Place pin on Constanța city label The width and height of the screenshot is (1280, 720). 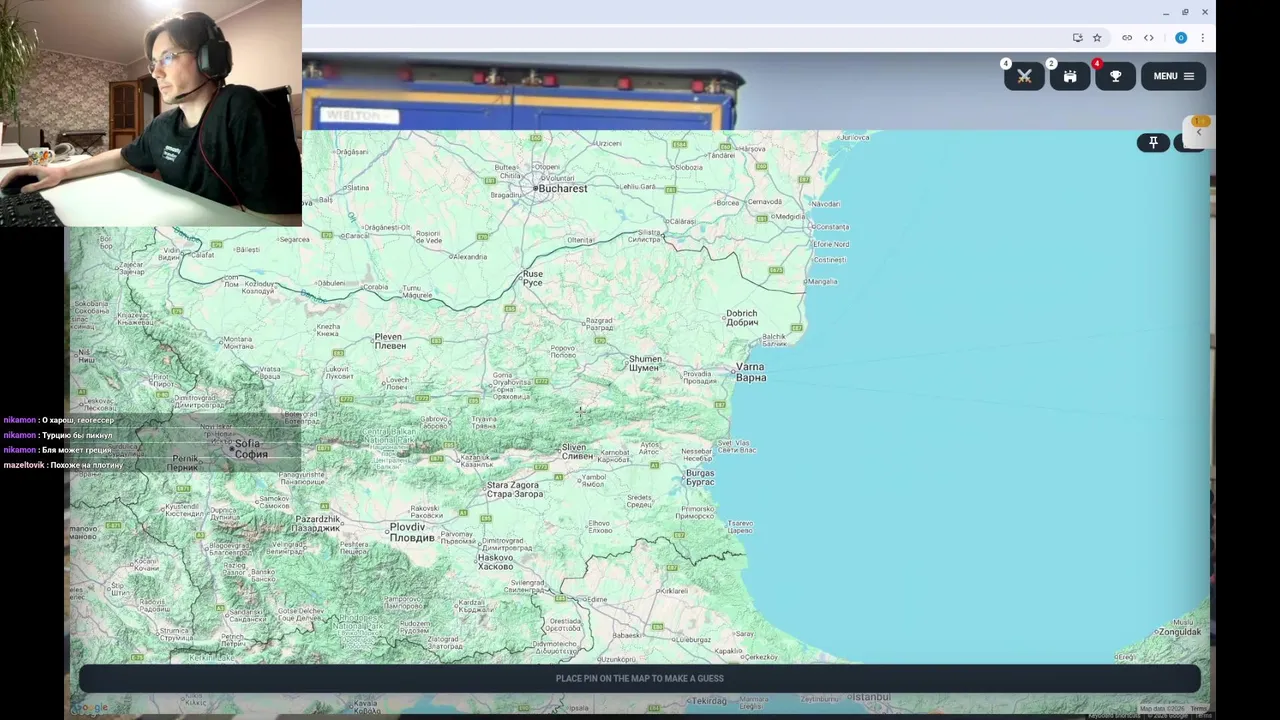832,227
